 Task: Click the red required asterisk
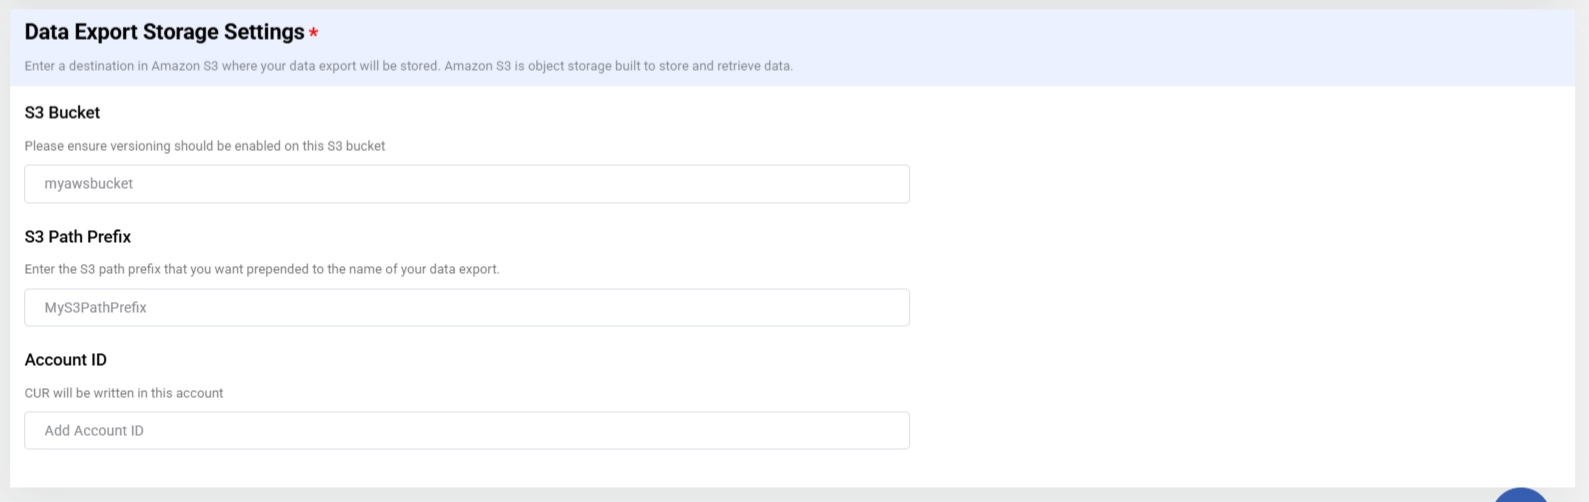point(313,33)
